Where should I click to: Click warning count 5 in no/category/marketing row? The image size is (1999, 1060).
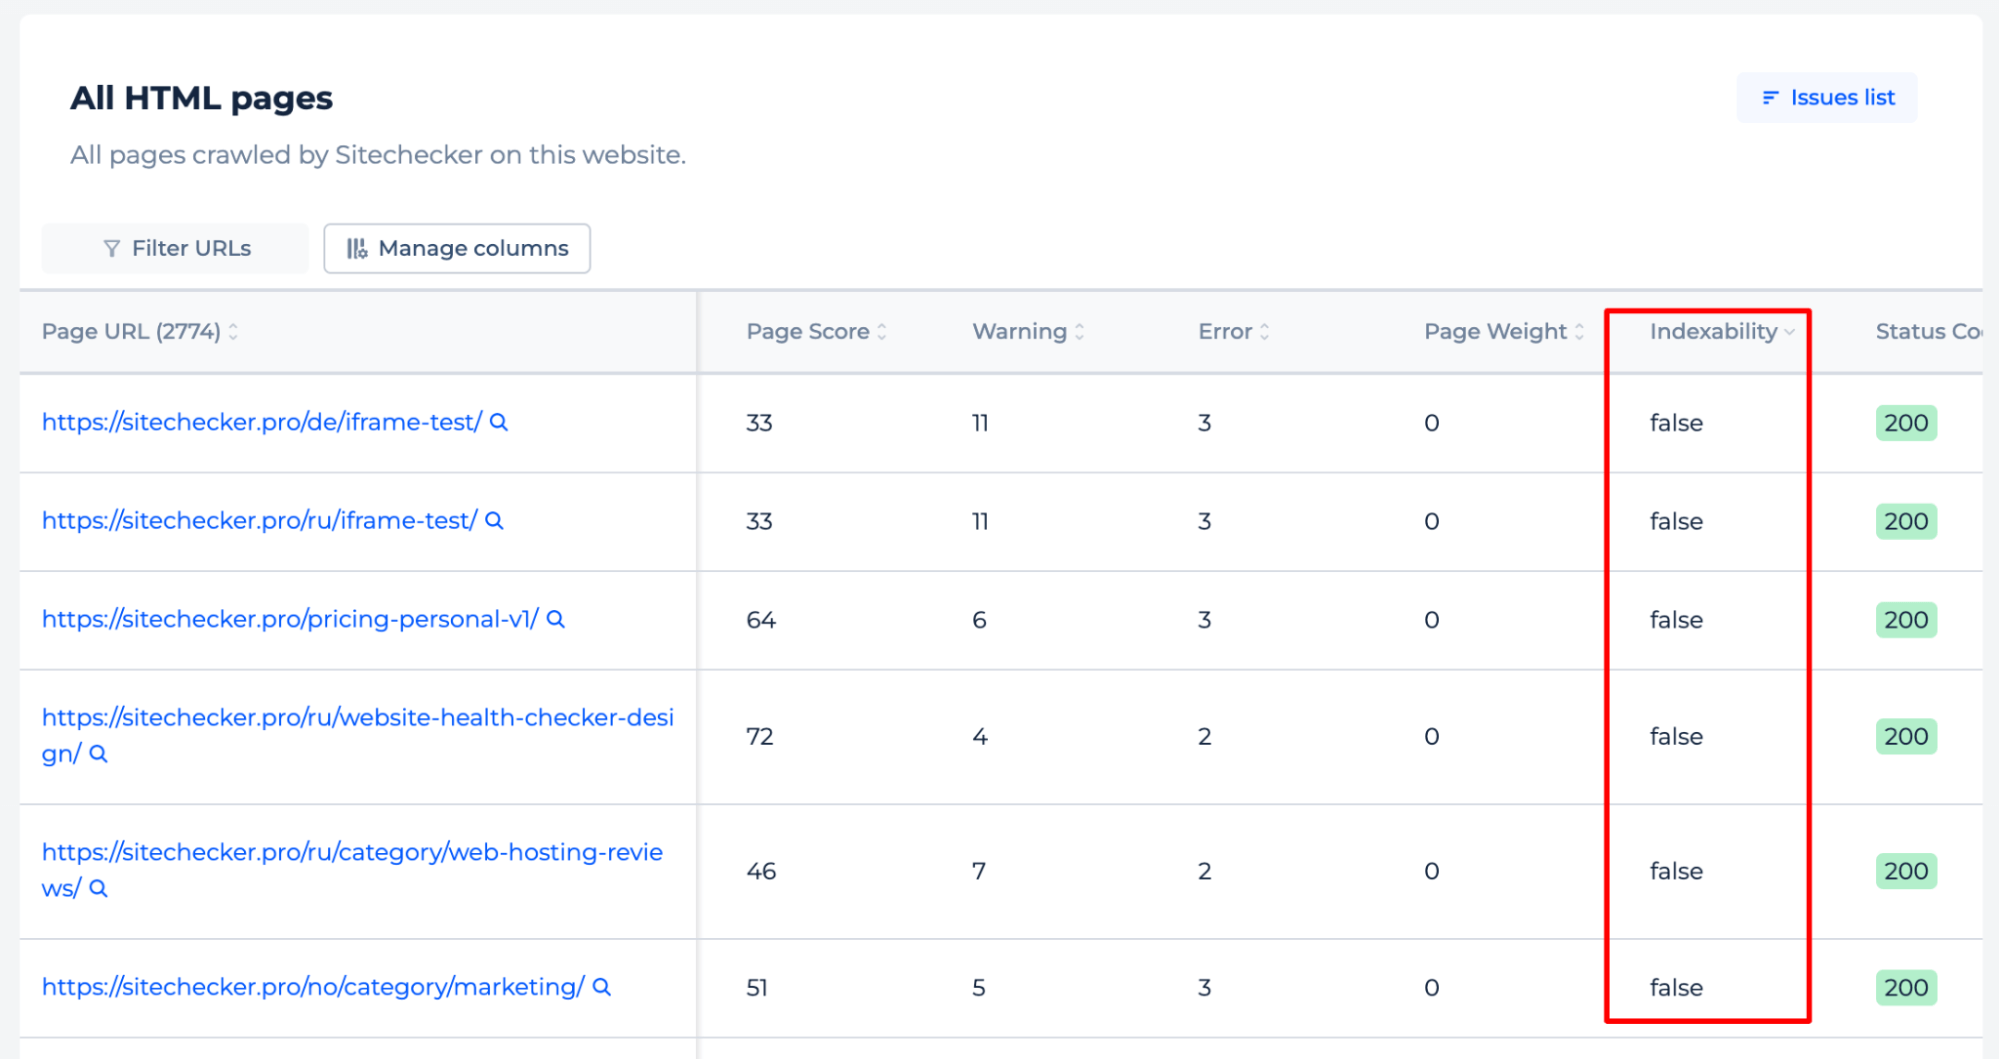(979, 988)
